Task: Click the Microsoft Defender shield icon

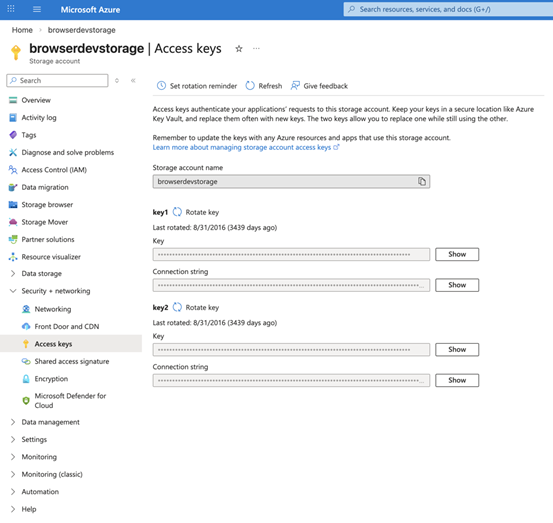Action: point(26,400)
